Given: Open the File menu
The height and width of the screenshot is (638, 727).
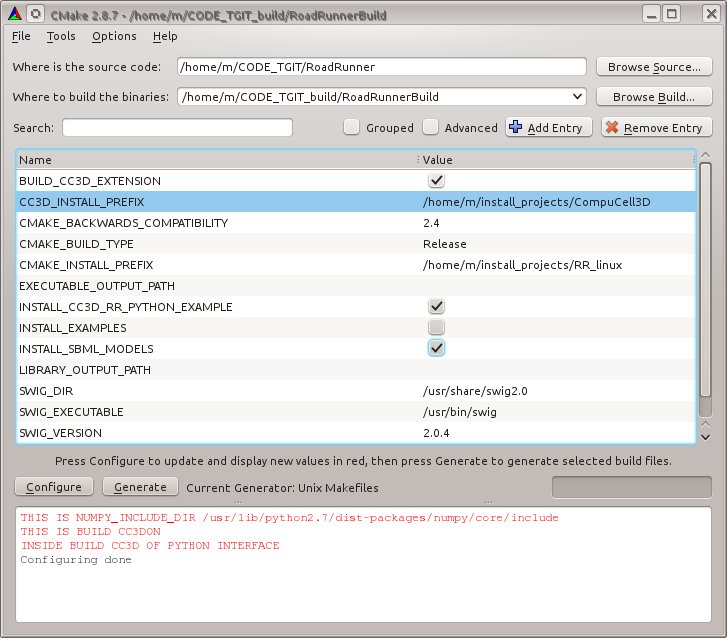Looking at the screenshot, I should click(x=21, y=36).
